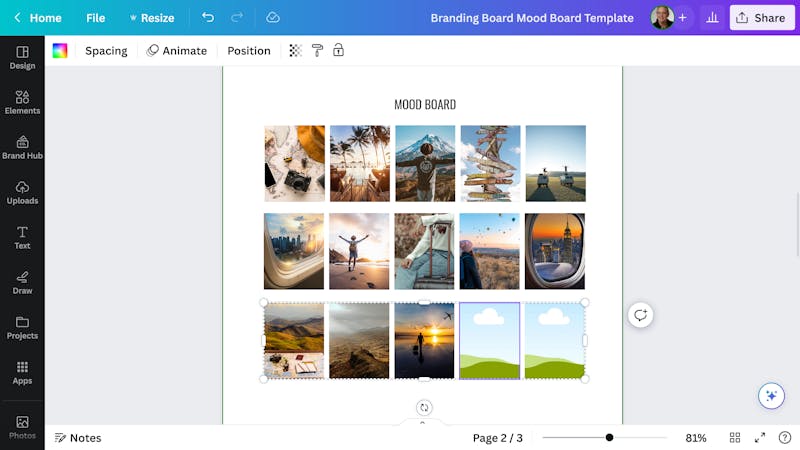
Task: Select the camper vans field photo
Action: 556,163
